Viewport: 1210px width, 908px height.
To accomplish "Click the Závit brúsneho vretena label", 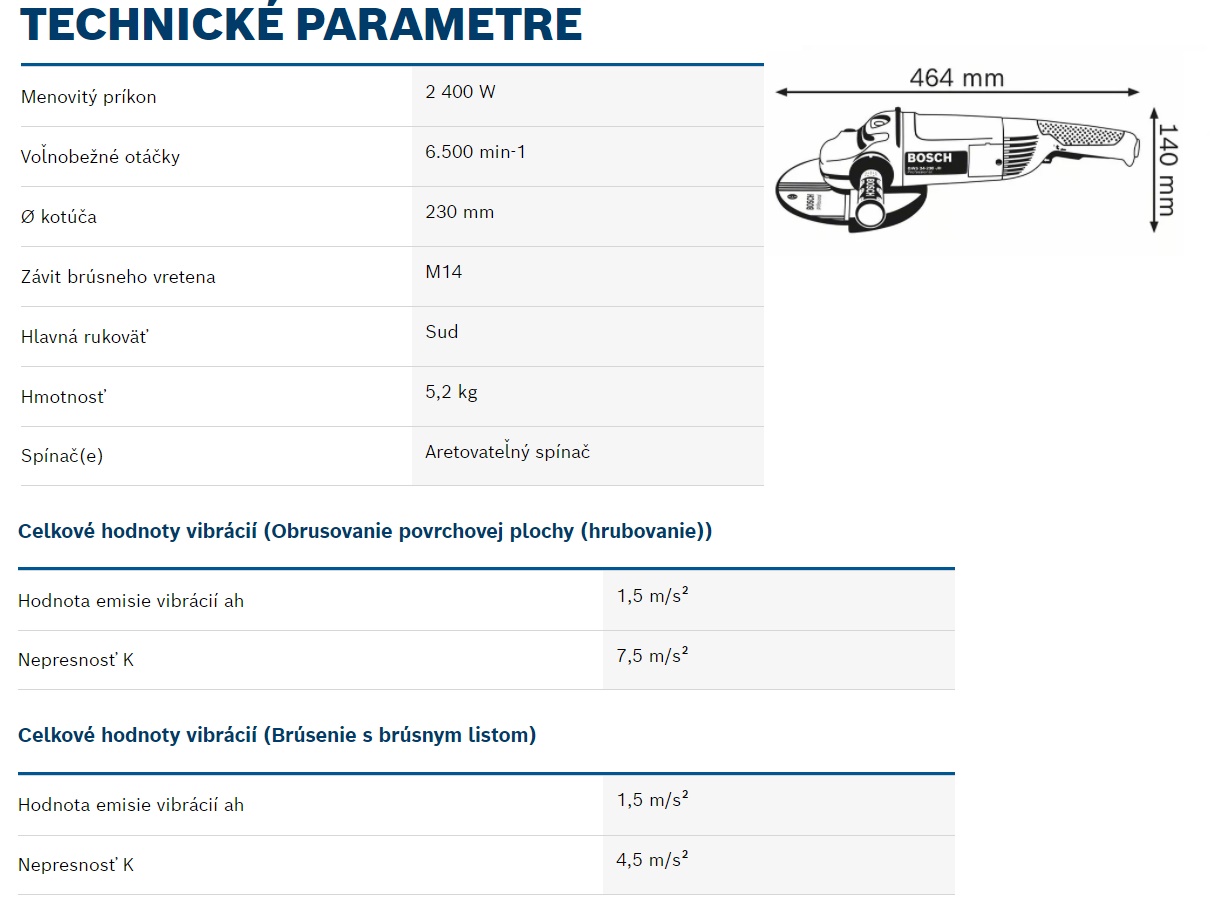I will click(x=118, y=277).
